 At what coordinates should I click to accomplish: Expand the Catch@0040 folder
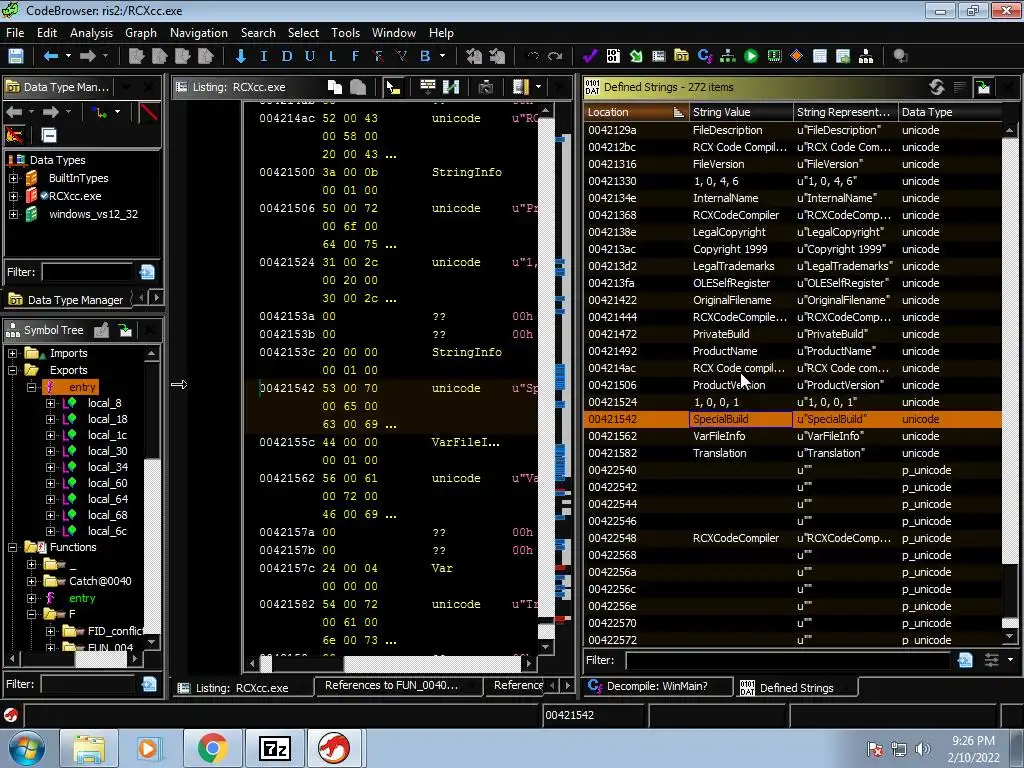(31, 581)
